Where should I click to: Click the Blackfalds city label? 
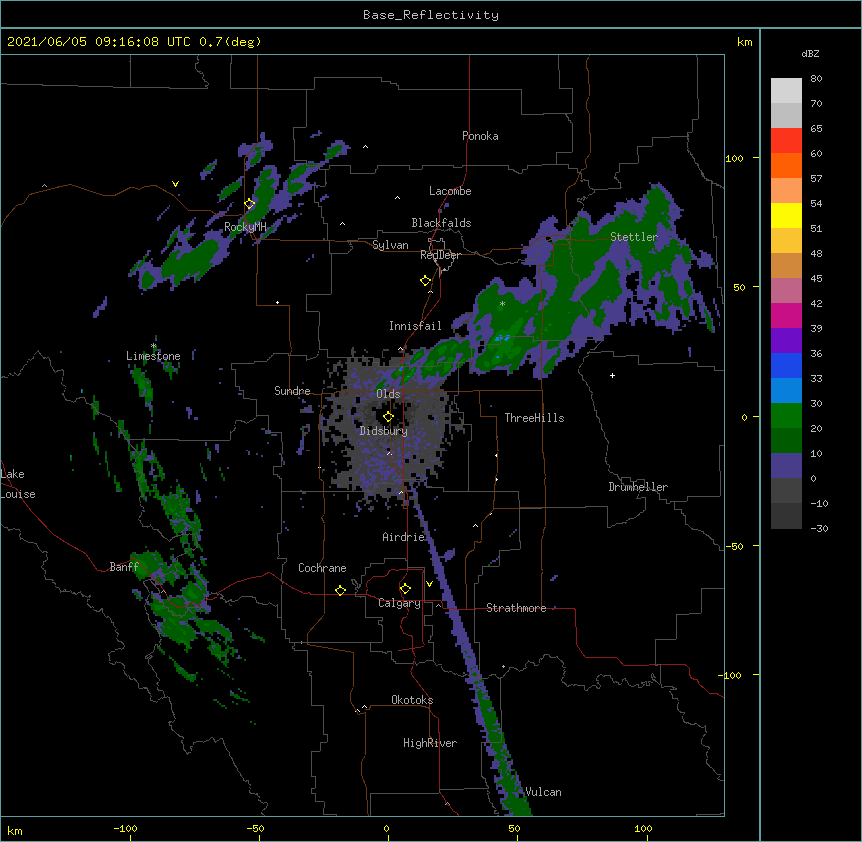pyautogui.click(x=441, y=223)
